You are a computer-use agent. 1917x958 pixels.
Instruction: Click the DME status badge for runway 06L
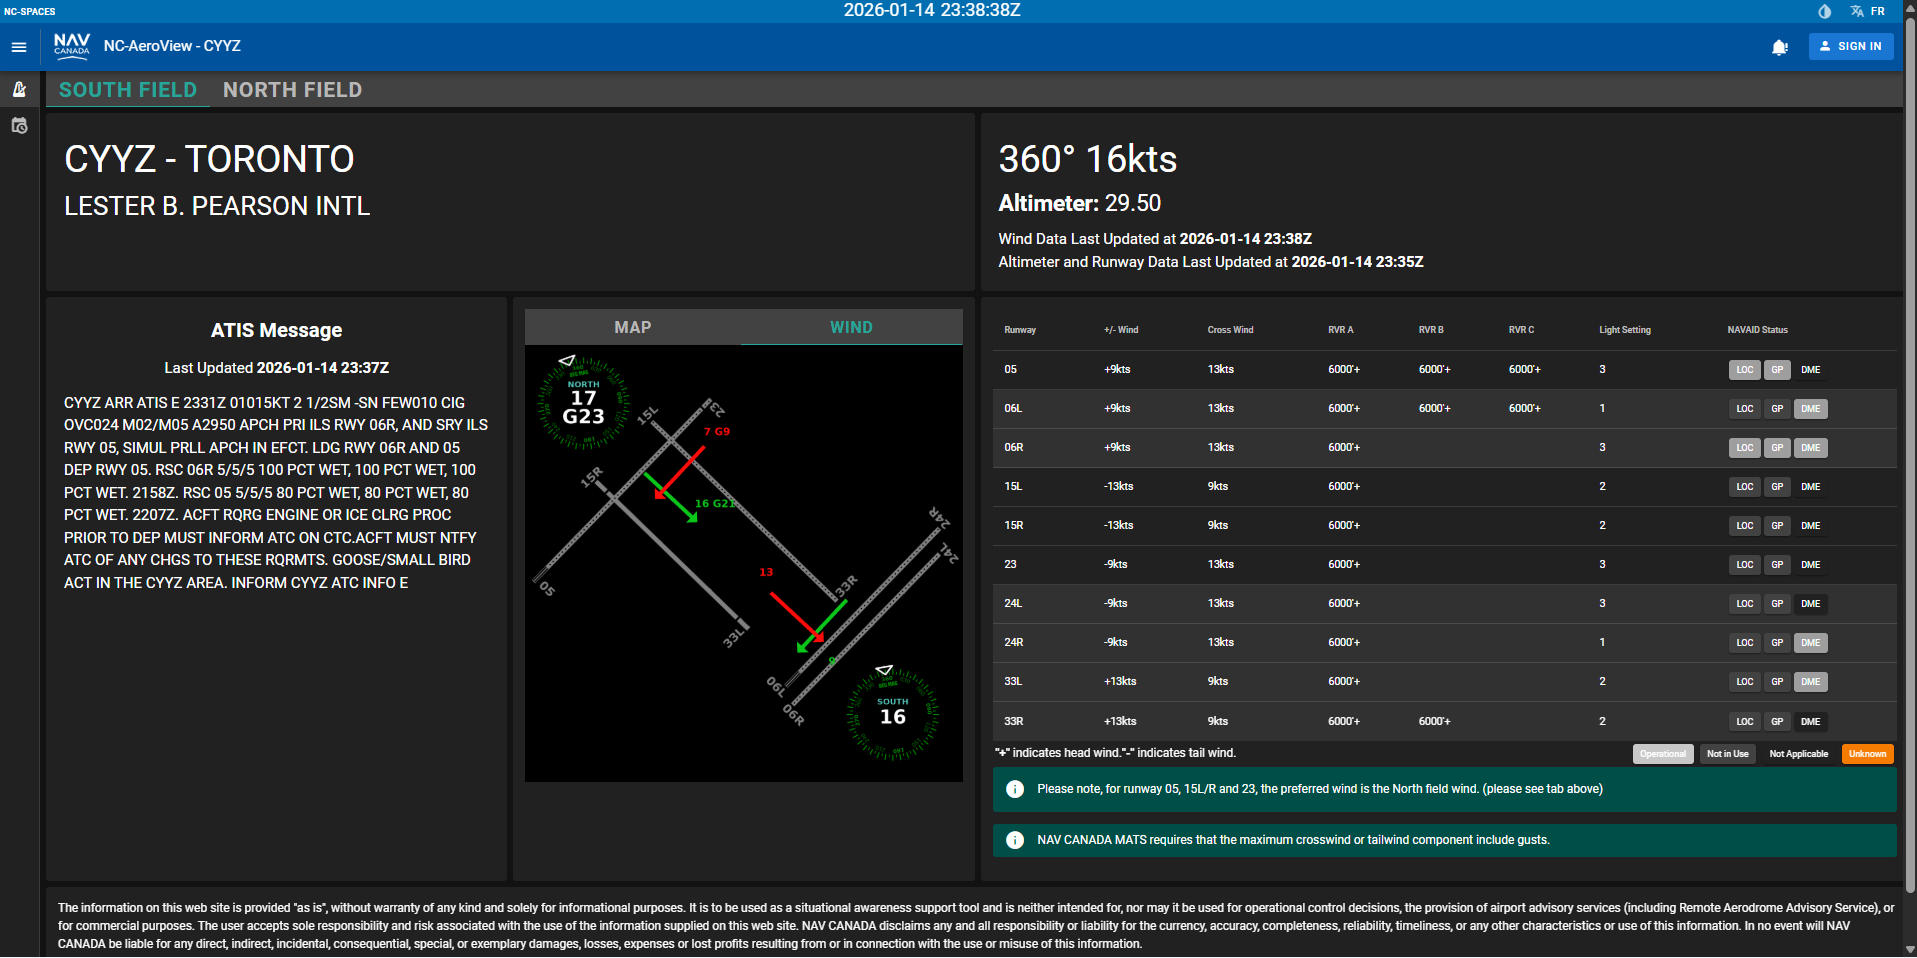coord(1810,409)
